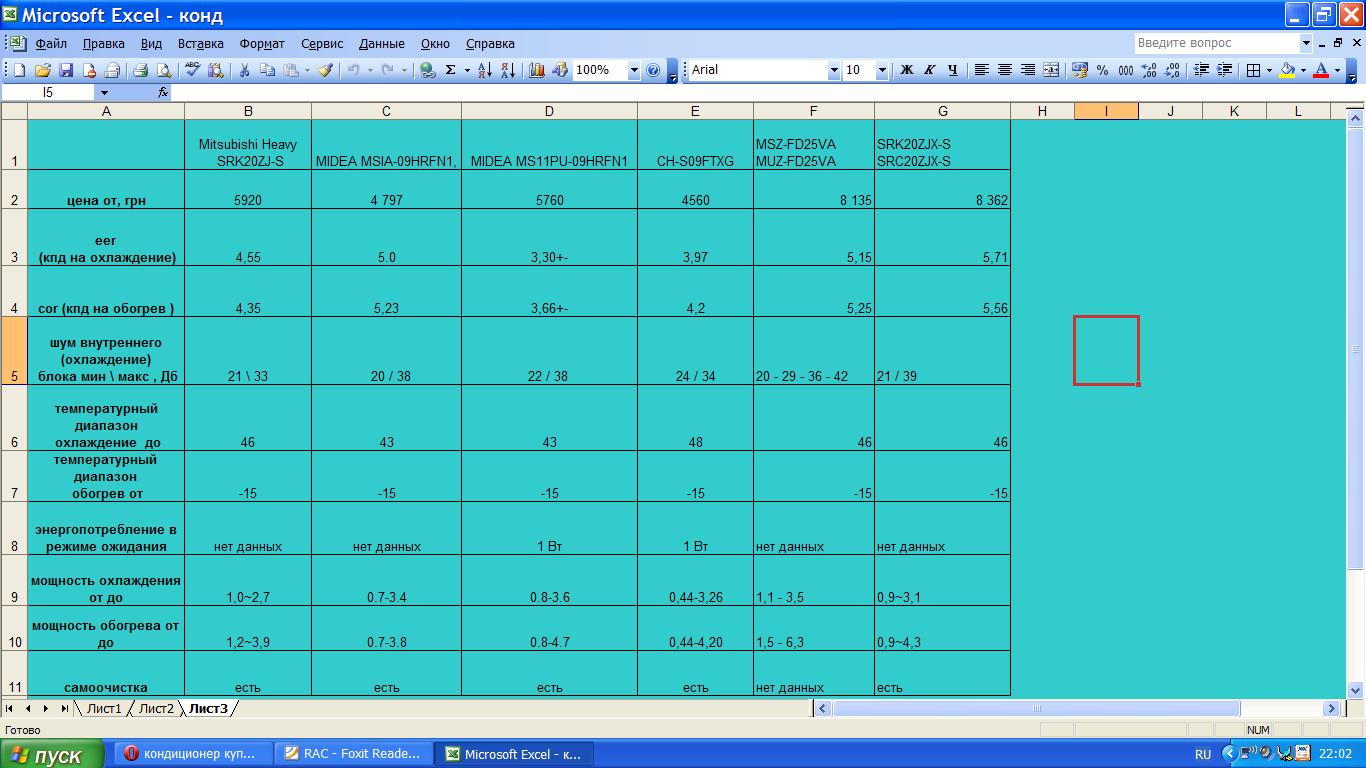This screenshot has width=1366, height=768.
Task: Paste clipboard contents with the Paste icon
Action: pyautogui.click(x=291, y=70)
